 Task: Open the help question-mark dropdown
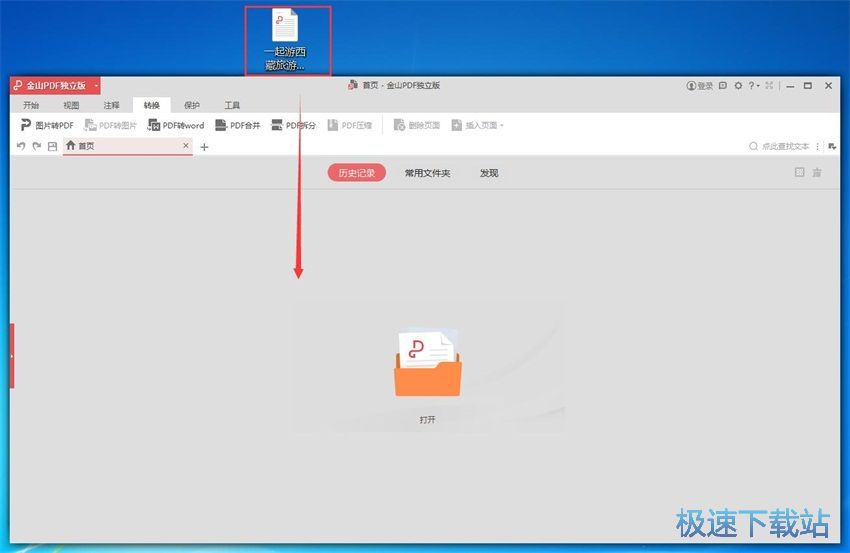pyautogui.click(x=754, y=86)
